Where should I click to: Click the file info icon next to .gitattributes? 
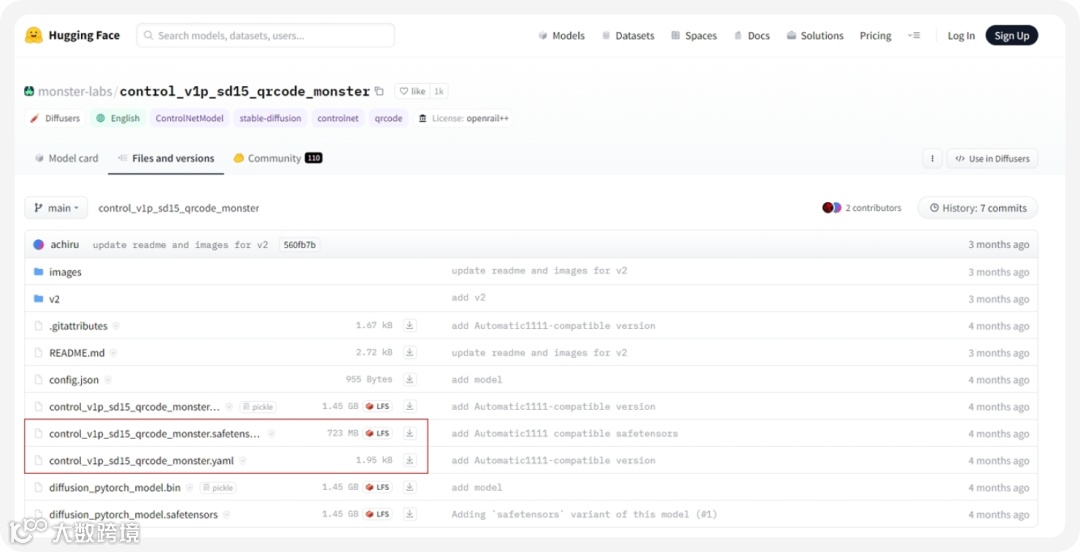[x=116, y=326]
